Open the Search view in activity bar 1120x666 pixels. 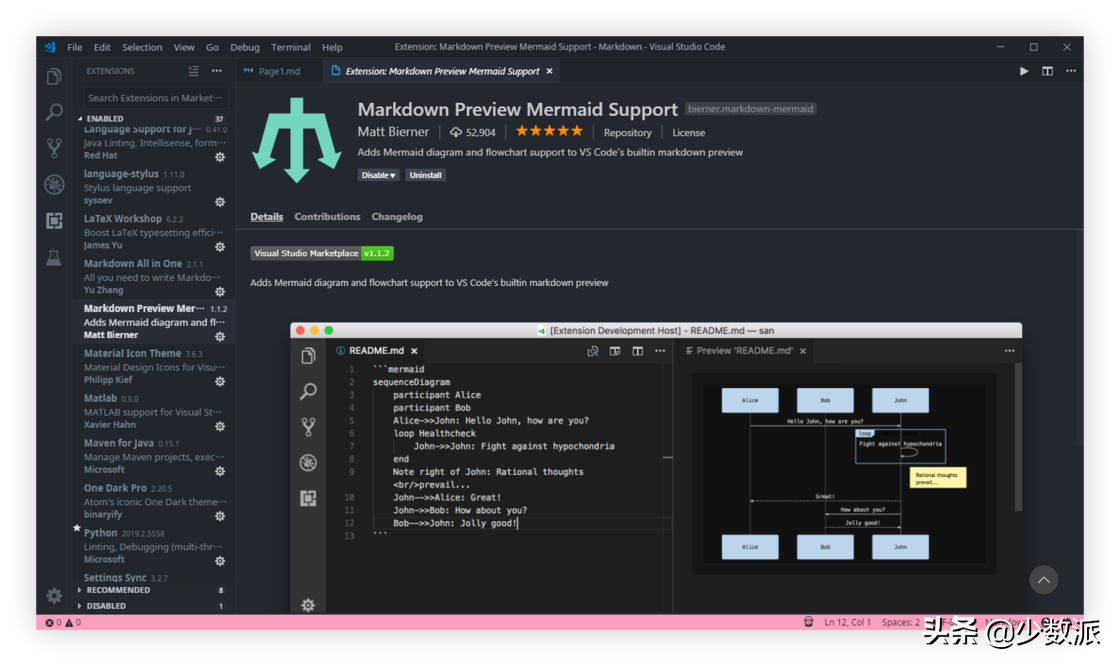tap(54, 112)
